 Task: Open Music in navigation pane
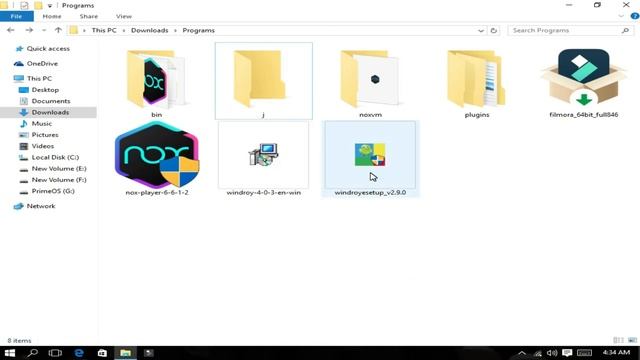pos(42,123)
